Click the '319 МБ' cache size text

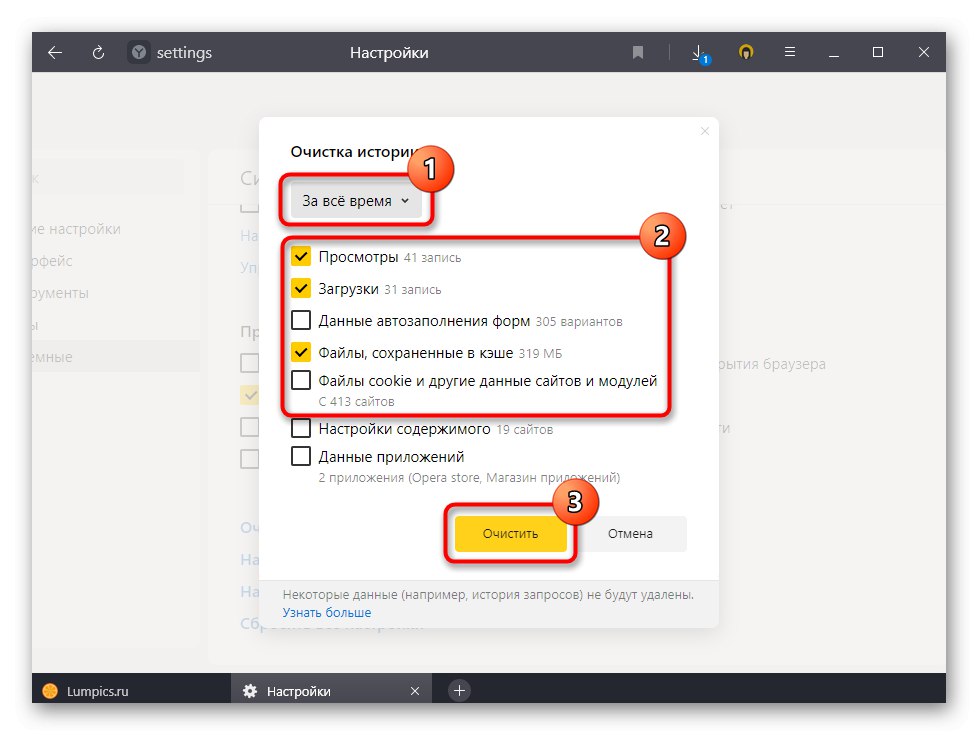540,354
